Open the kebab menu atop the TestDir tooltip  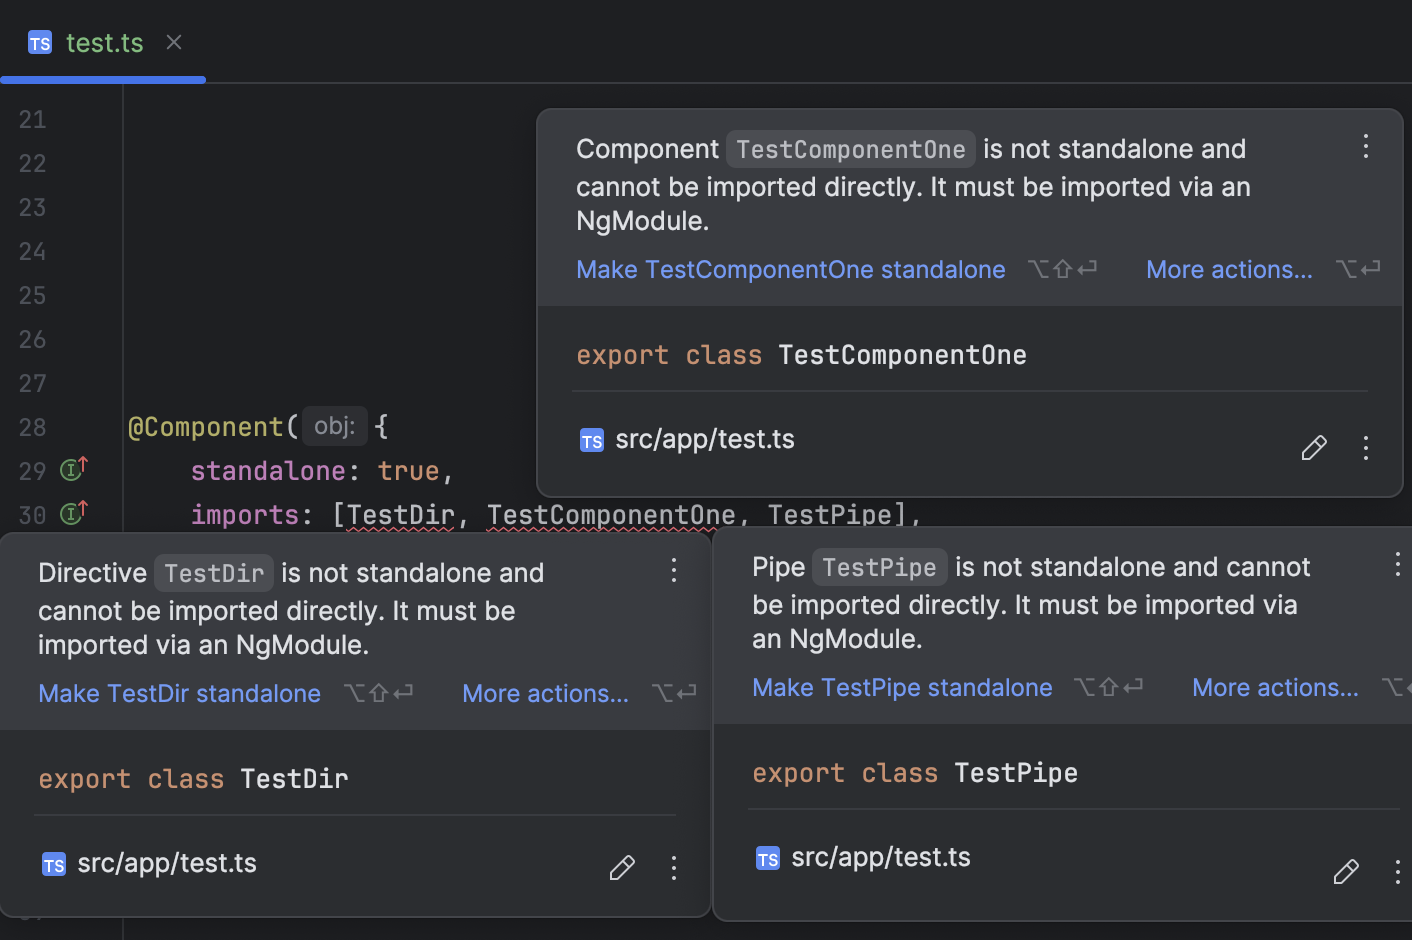(673, 570)
